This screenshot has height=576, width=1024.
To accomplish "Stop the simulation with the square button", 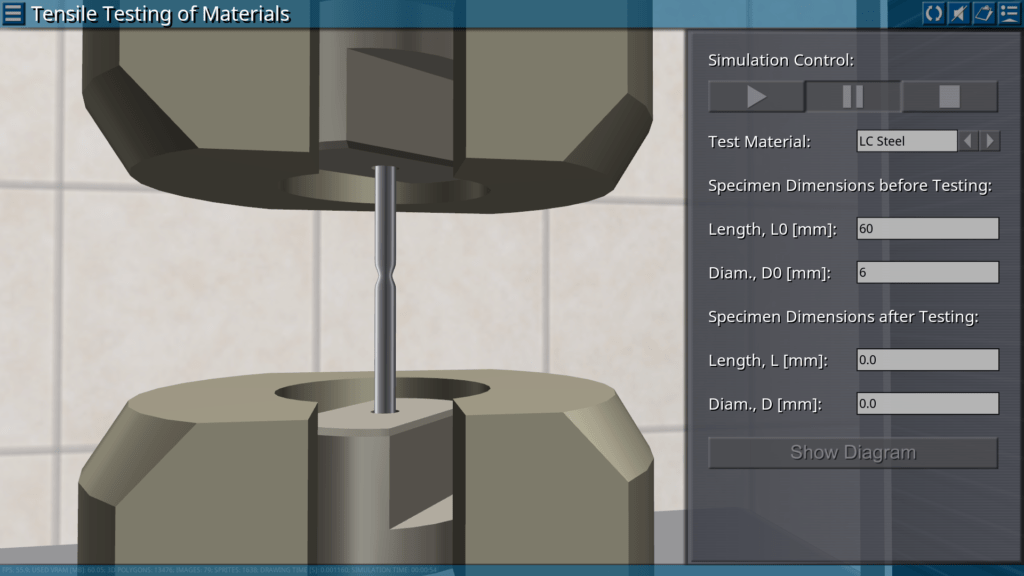I will click(949, 97).
